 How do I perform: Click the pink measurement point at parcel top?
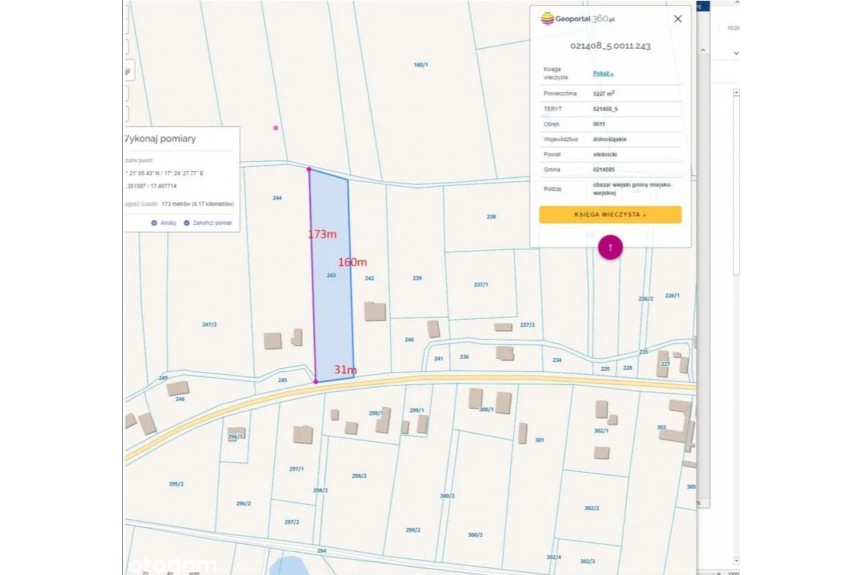(309, 169)
